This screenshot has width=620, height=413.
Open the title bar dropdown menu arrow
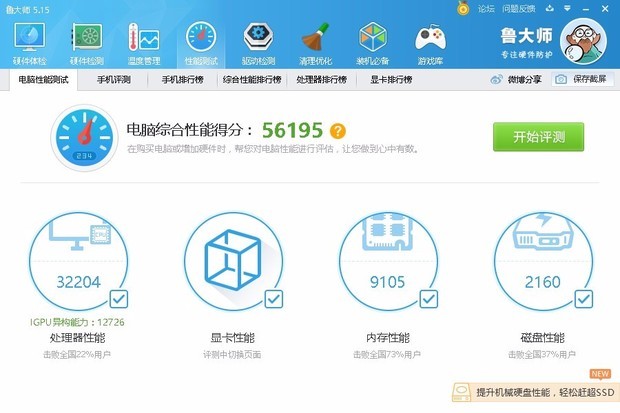[x=567, y=8]
